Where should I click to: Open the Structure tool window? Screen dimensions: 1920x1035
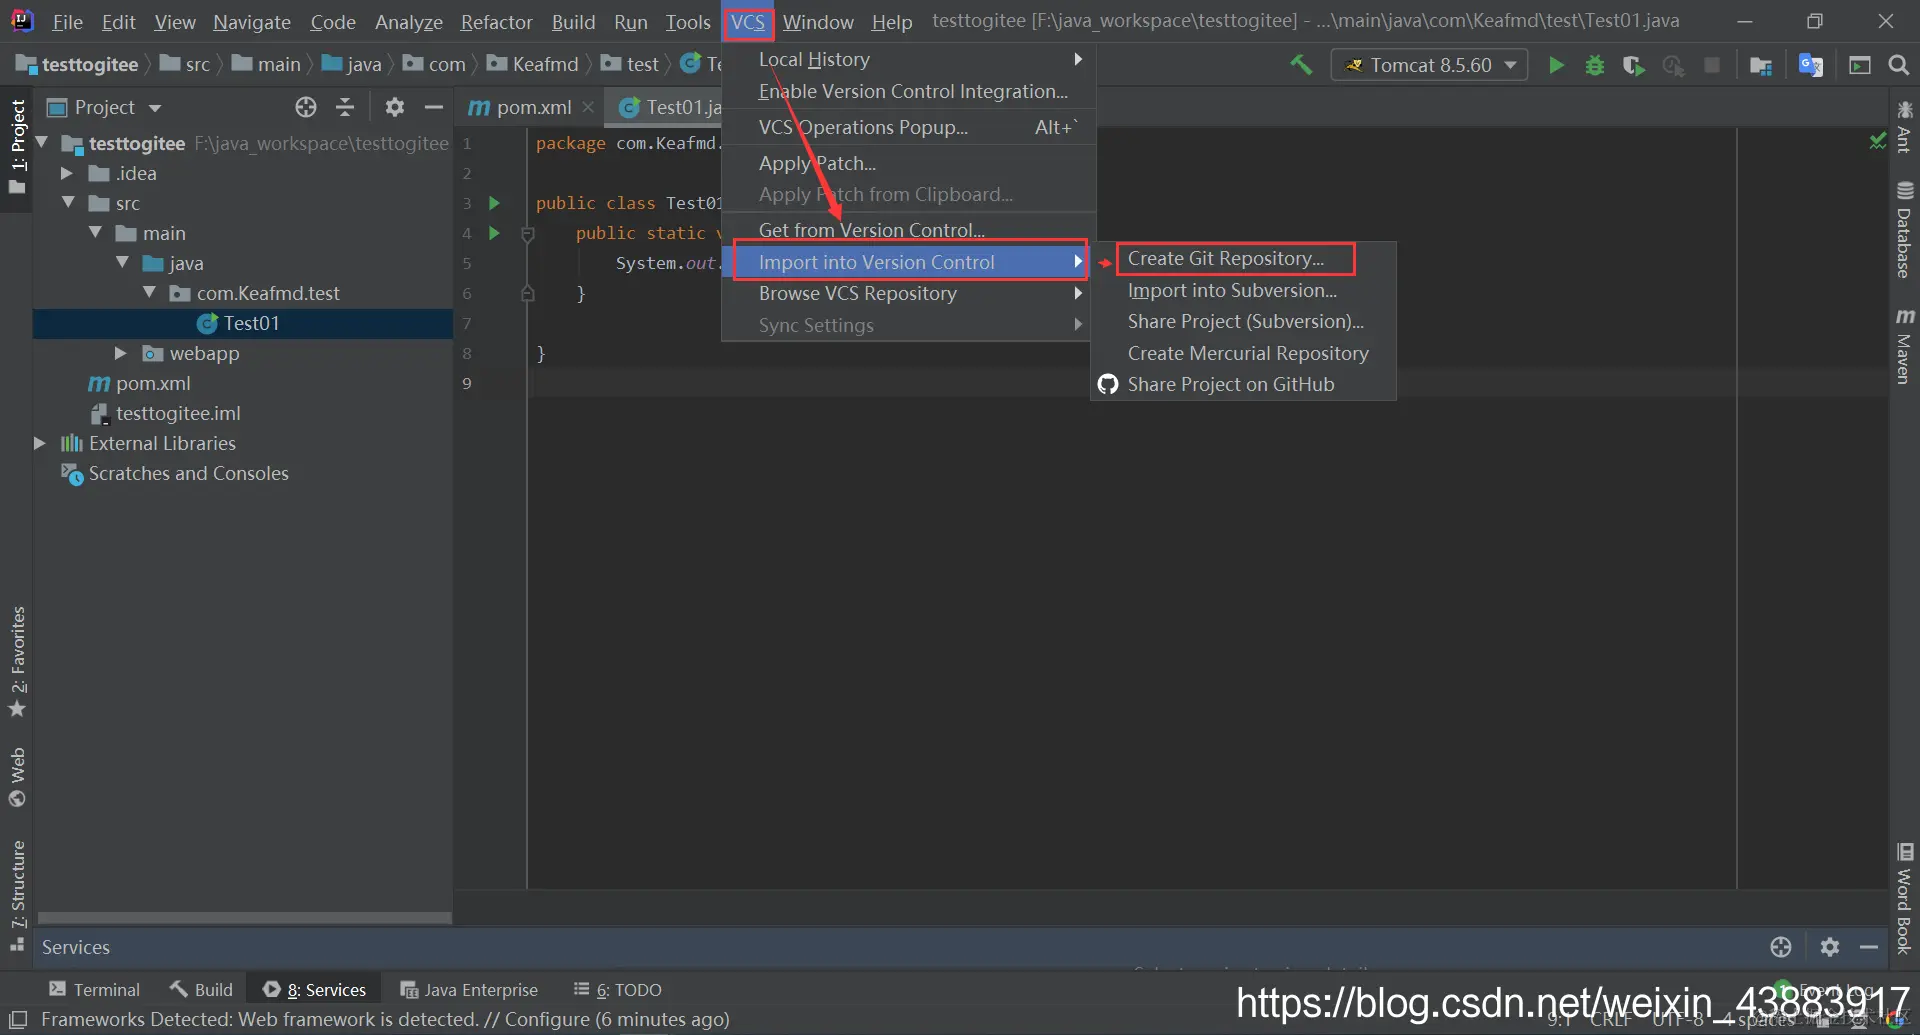coord(17,896)
